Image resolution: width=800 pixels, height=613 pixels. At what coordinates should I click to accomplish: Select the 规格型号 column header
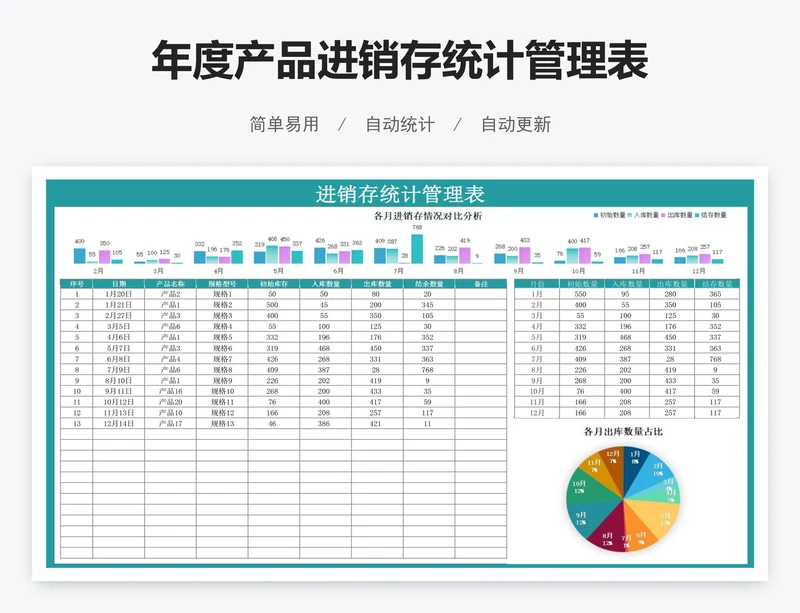click(222, 284)
